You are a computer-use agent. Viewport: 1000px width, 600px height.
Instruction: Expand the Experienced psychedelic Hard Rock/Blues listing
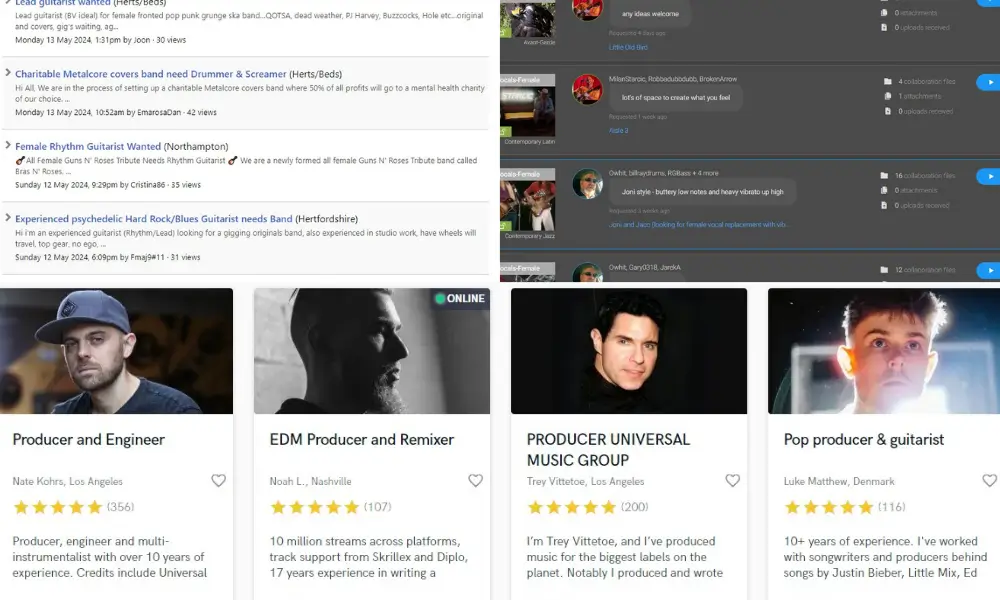(x=8, y=217)
